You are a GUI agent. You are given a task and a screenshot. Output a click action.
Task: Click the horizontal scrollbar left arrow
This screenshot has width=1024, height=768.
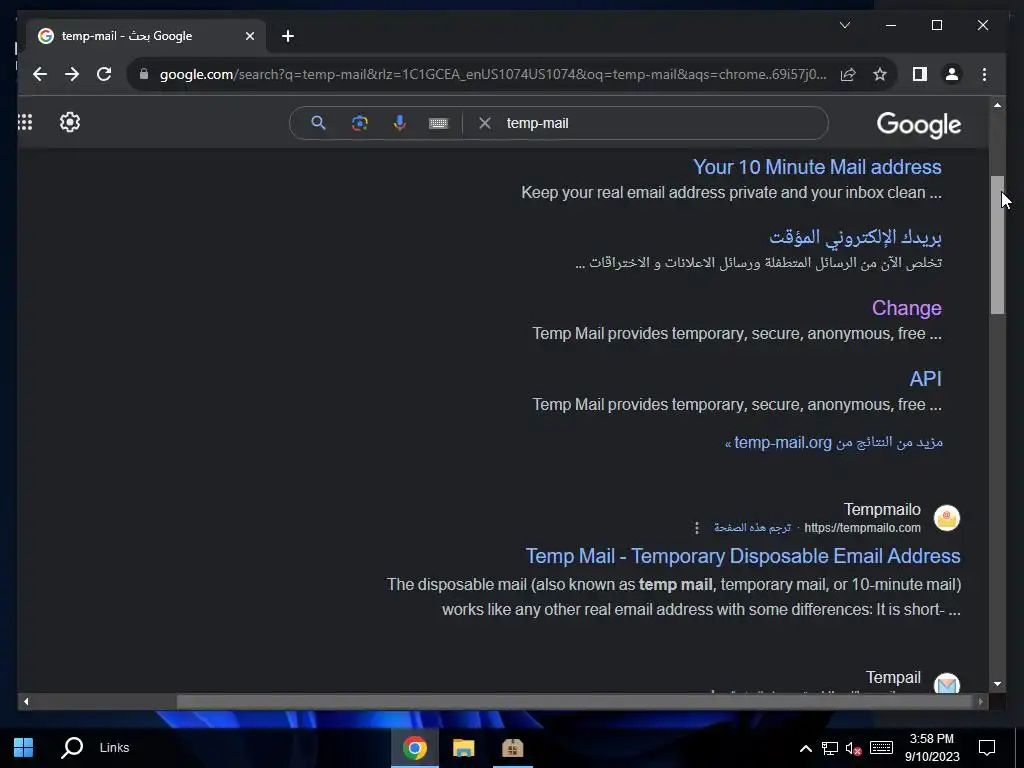(x=25, y=702)
